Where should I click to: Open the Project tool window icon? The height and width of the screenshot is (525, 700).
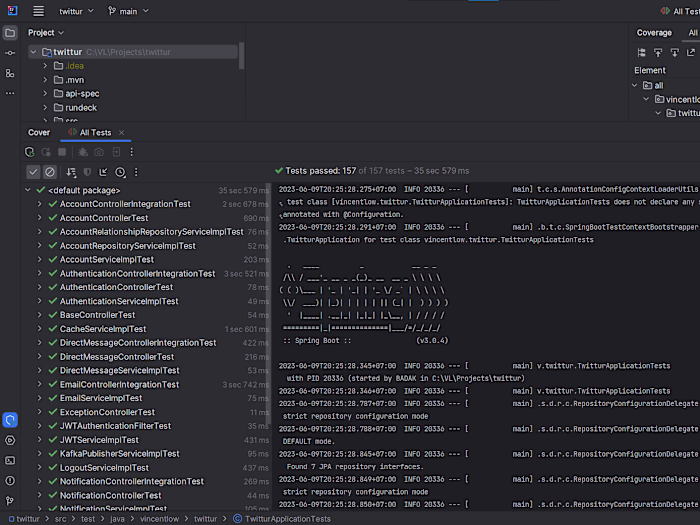pos(10,33)
